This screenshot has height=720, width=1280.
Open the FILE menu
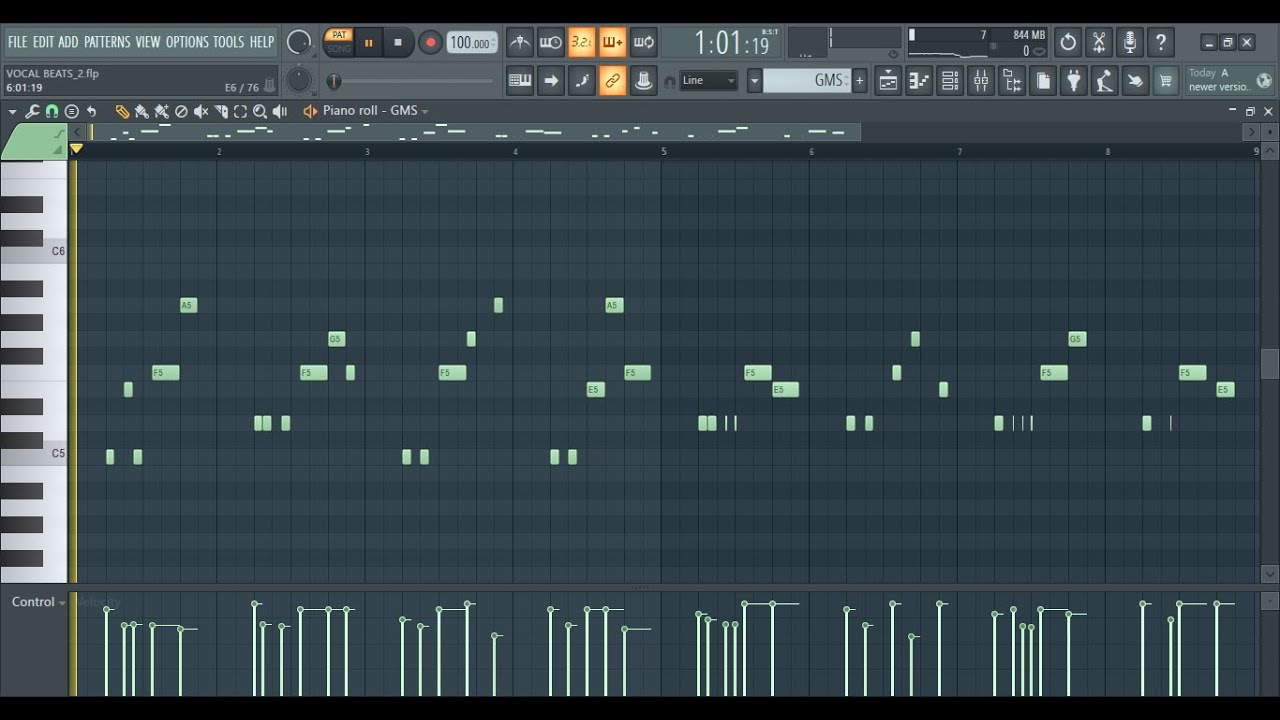click(18, 42)
